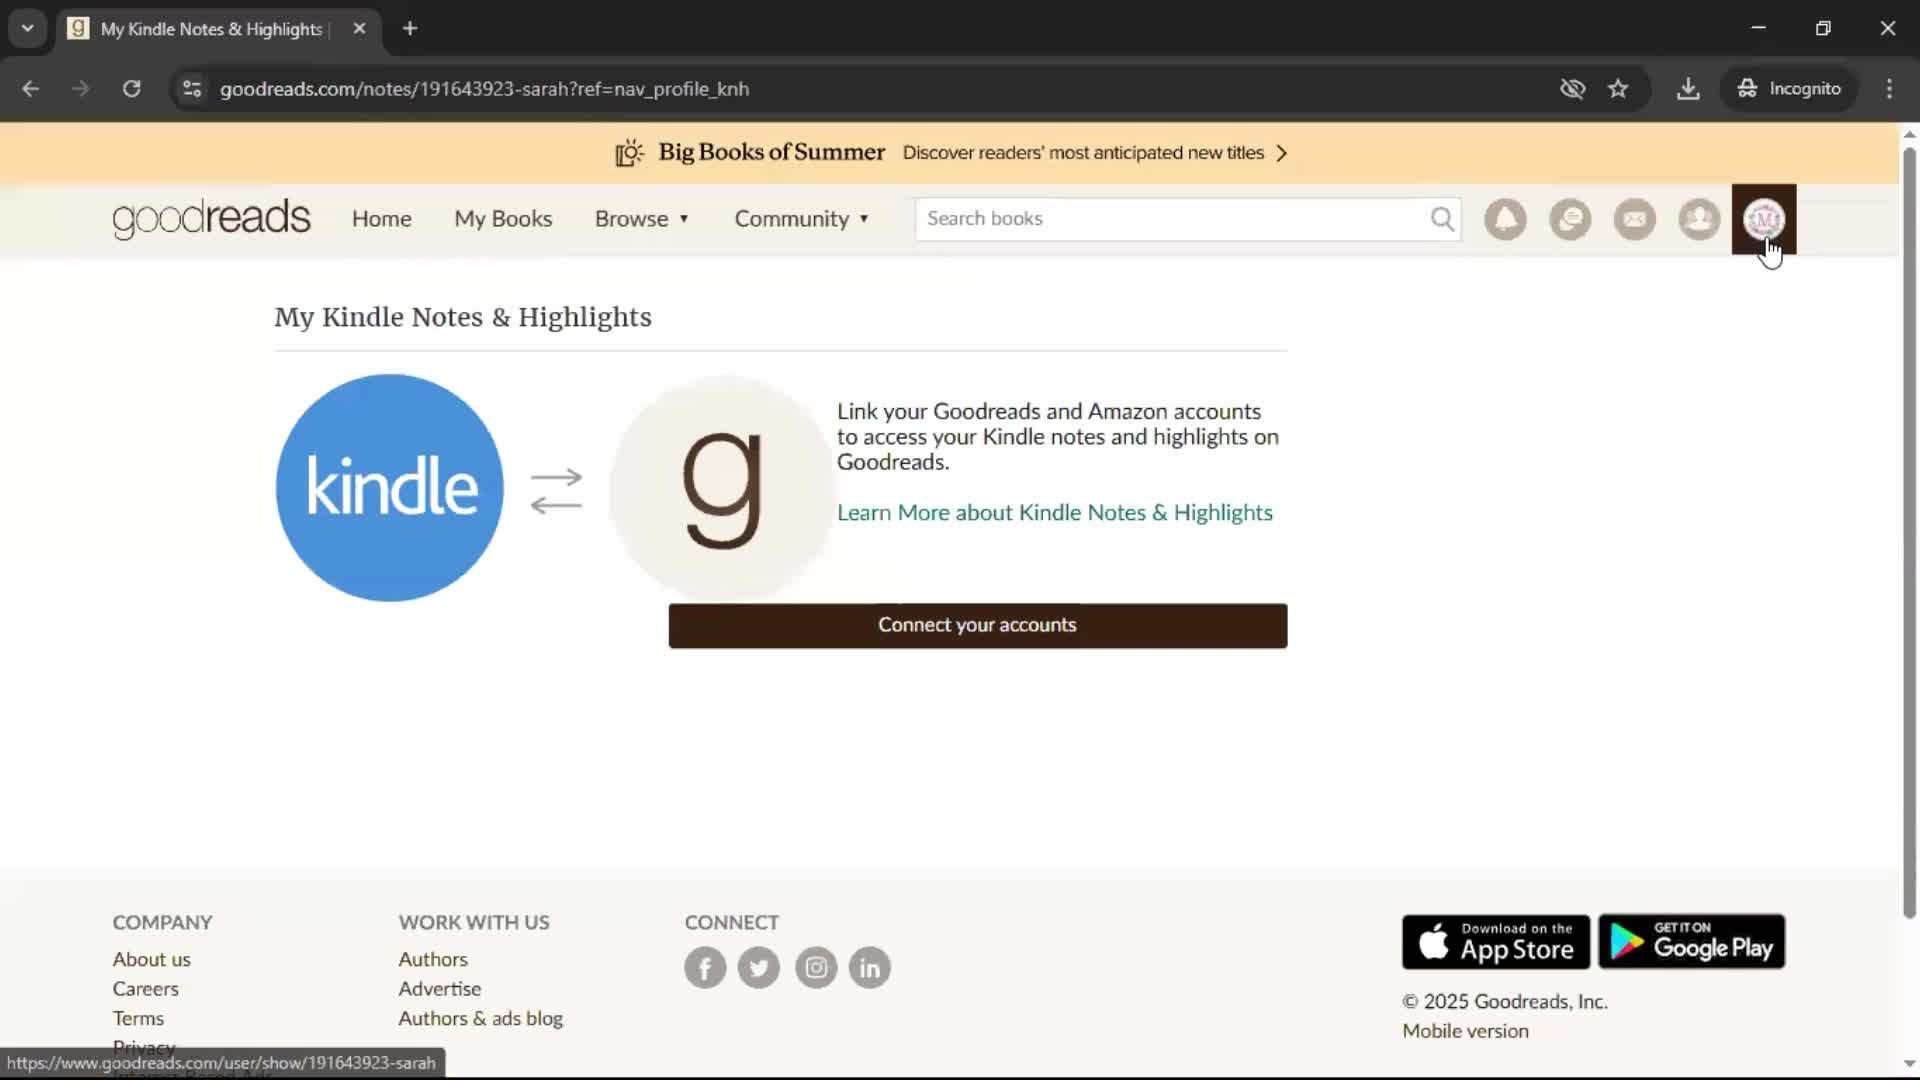The image size is (1920, 1080).
Task: Open the About us footer link
Action: pos(151,959)
